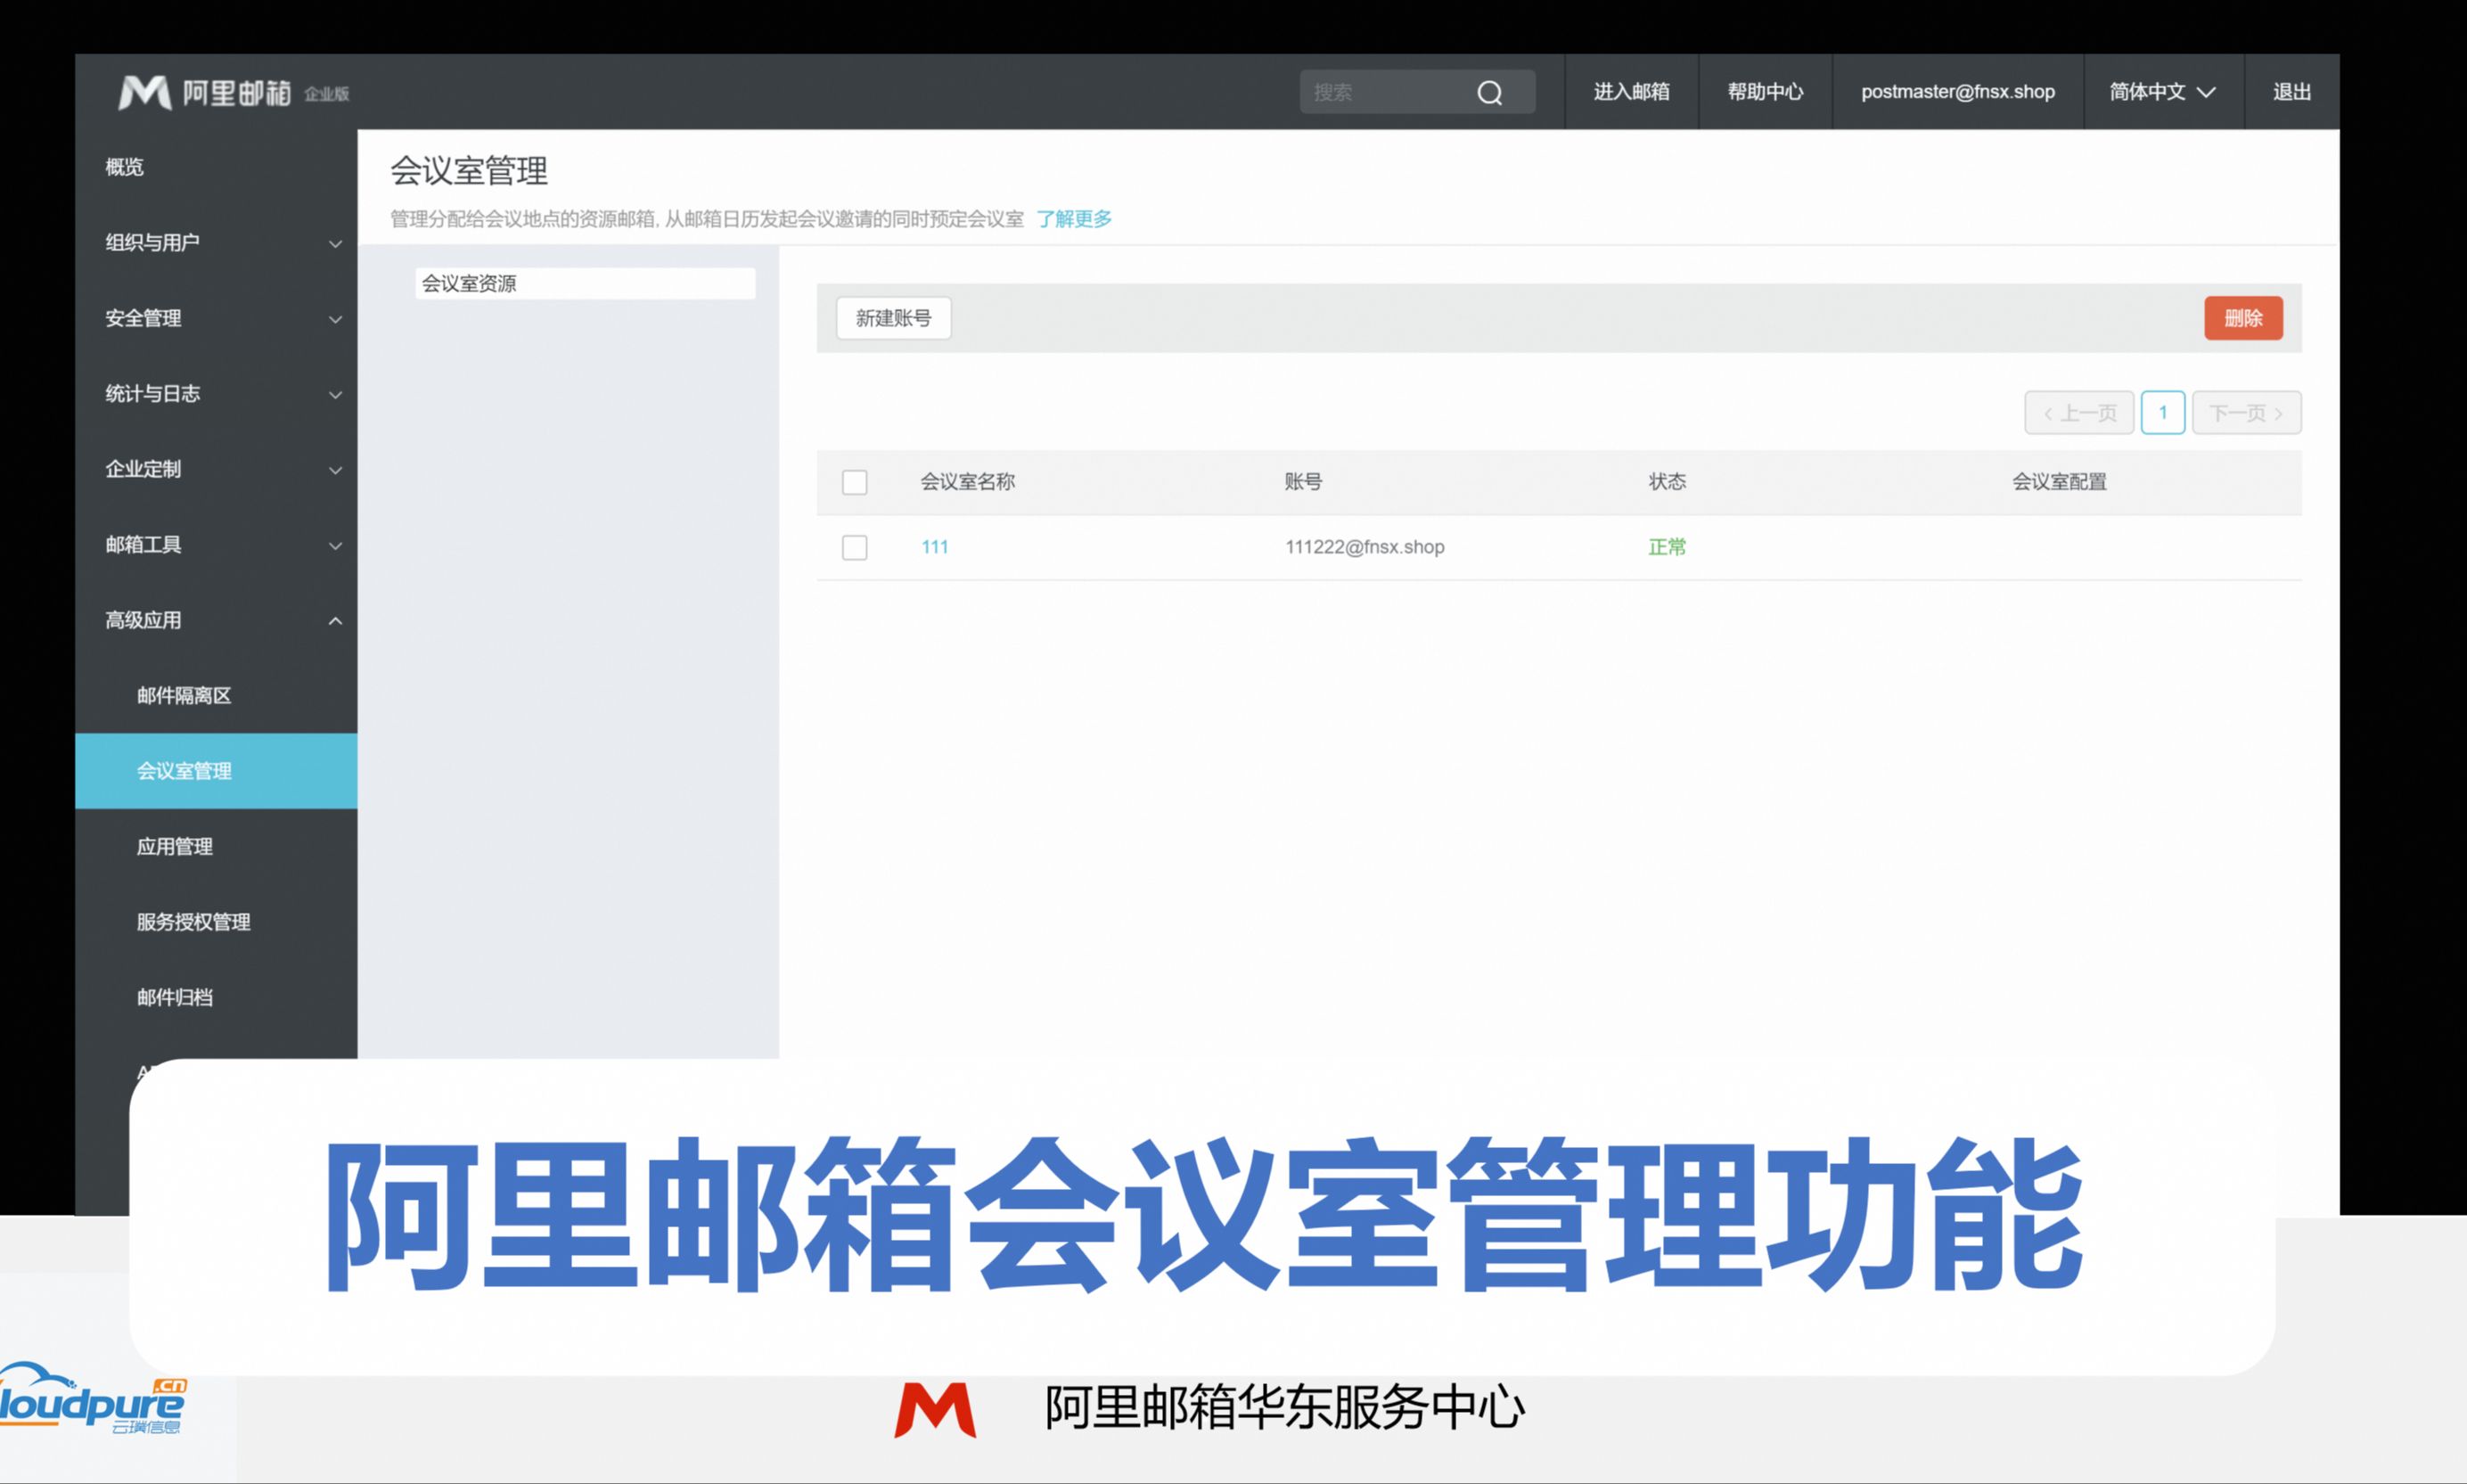Screen dimensions: 2467x1484
Task: Click the search magnifier icon
Action: (1489, 91)
